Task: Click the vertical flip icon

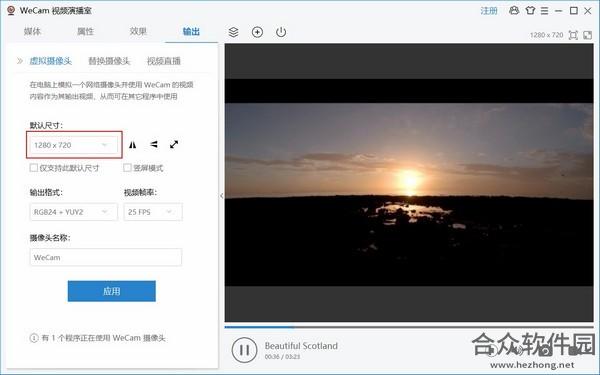Action: point(153,144)
